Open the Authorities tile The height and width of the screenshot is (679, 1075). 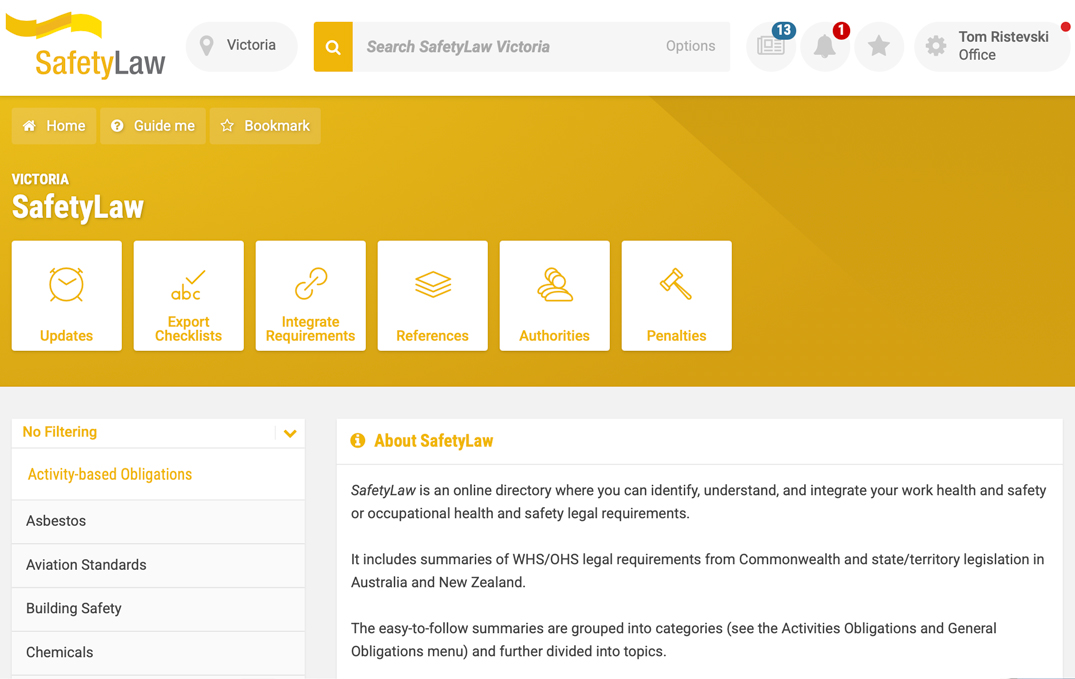(555, 296)
